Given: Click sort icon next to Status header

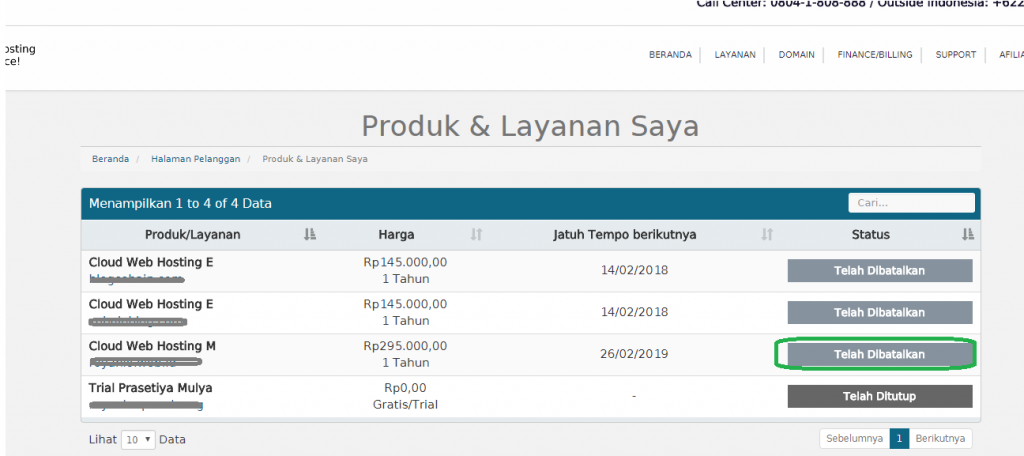Looking at the screenshot, I should pos(967,234).
